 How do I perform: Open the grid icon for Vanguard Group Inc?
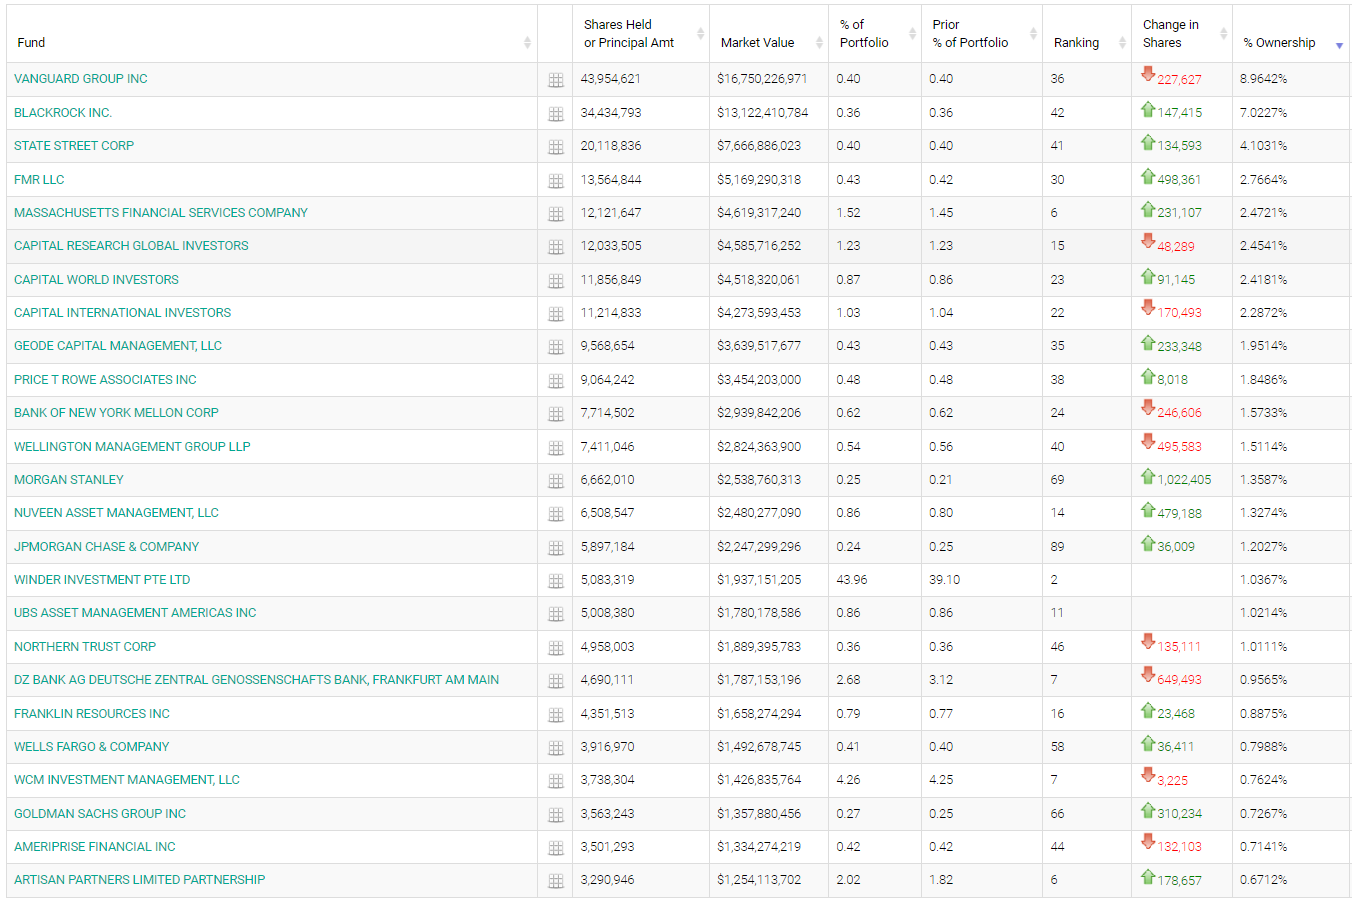pos(556,81)
